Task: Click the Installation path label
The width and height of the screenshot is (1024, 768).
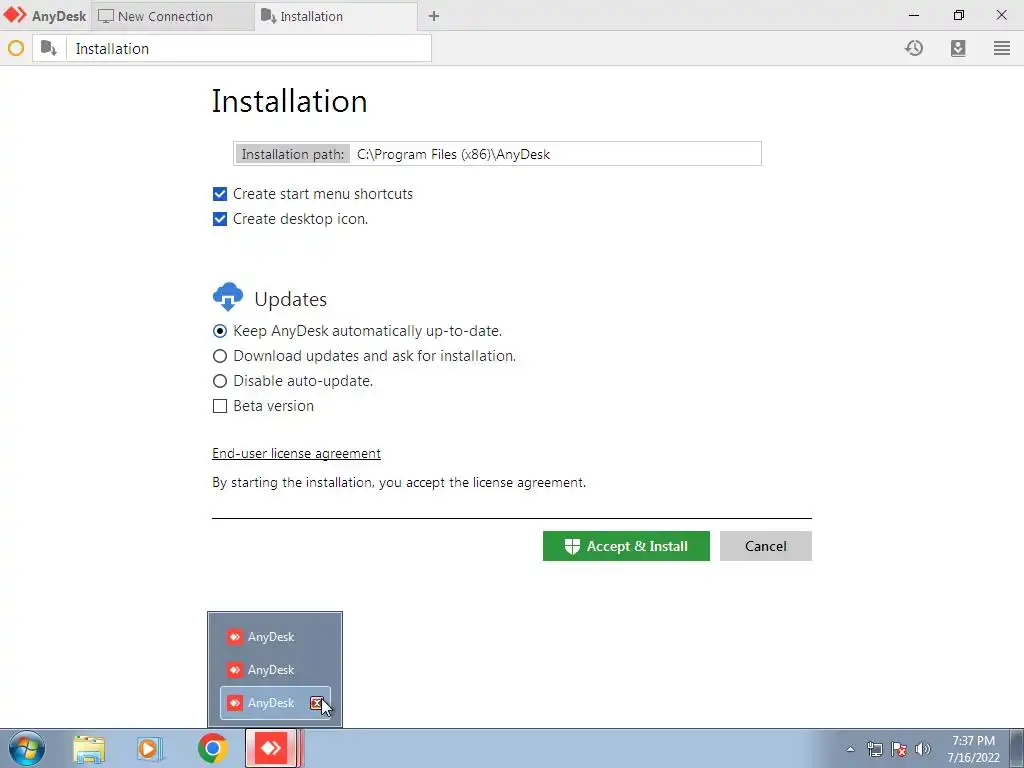Action: pos(293,154)
